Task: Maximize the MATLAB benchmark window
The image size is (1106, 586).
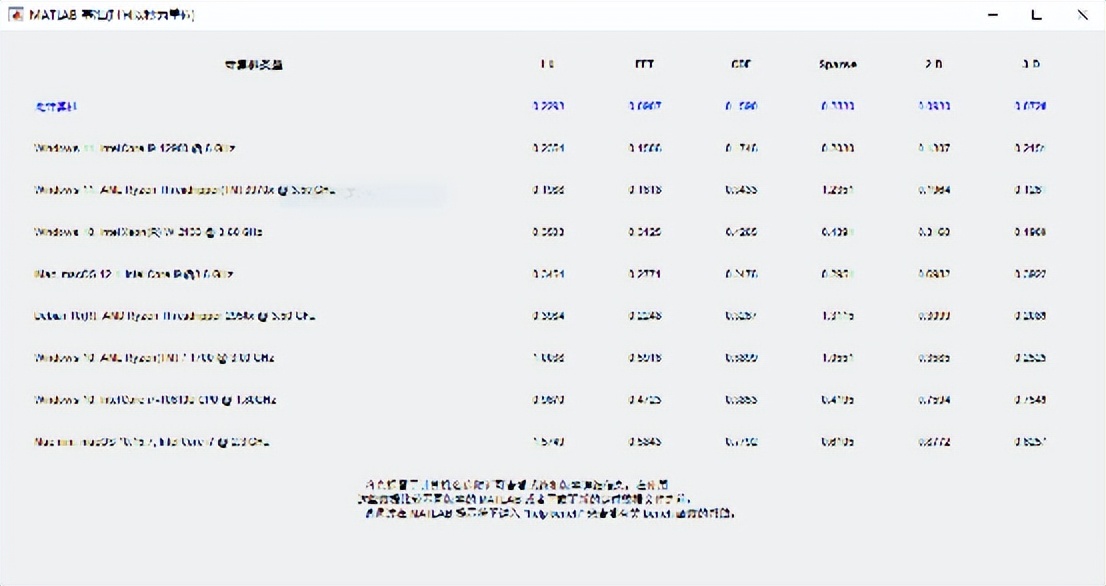Action: pos(1037,15)
